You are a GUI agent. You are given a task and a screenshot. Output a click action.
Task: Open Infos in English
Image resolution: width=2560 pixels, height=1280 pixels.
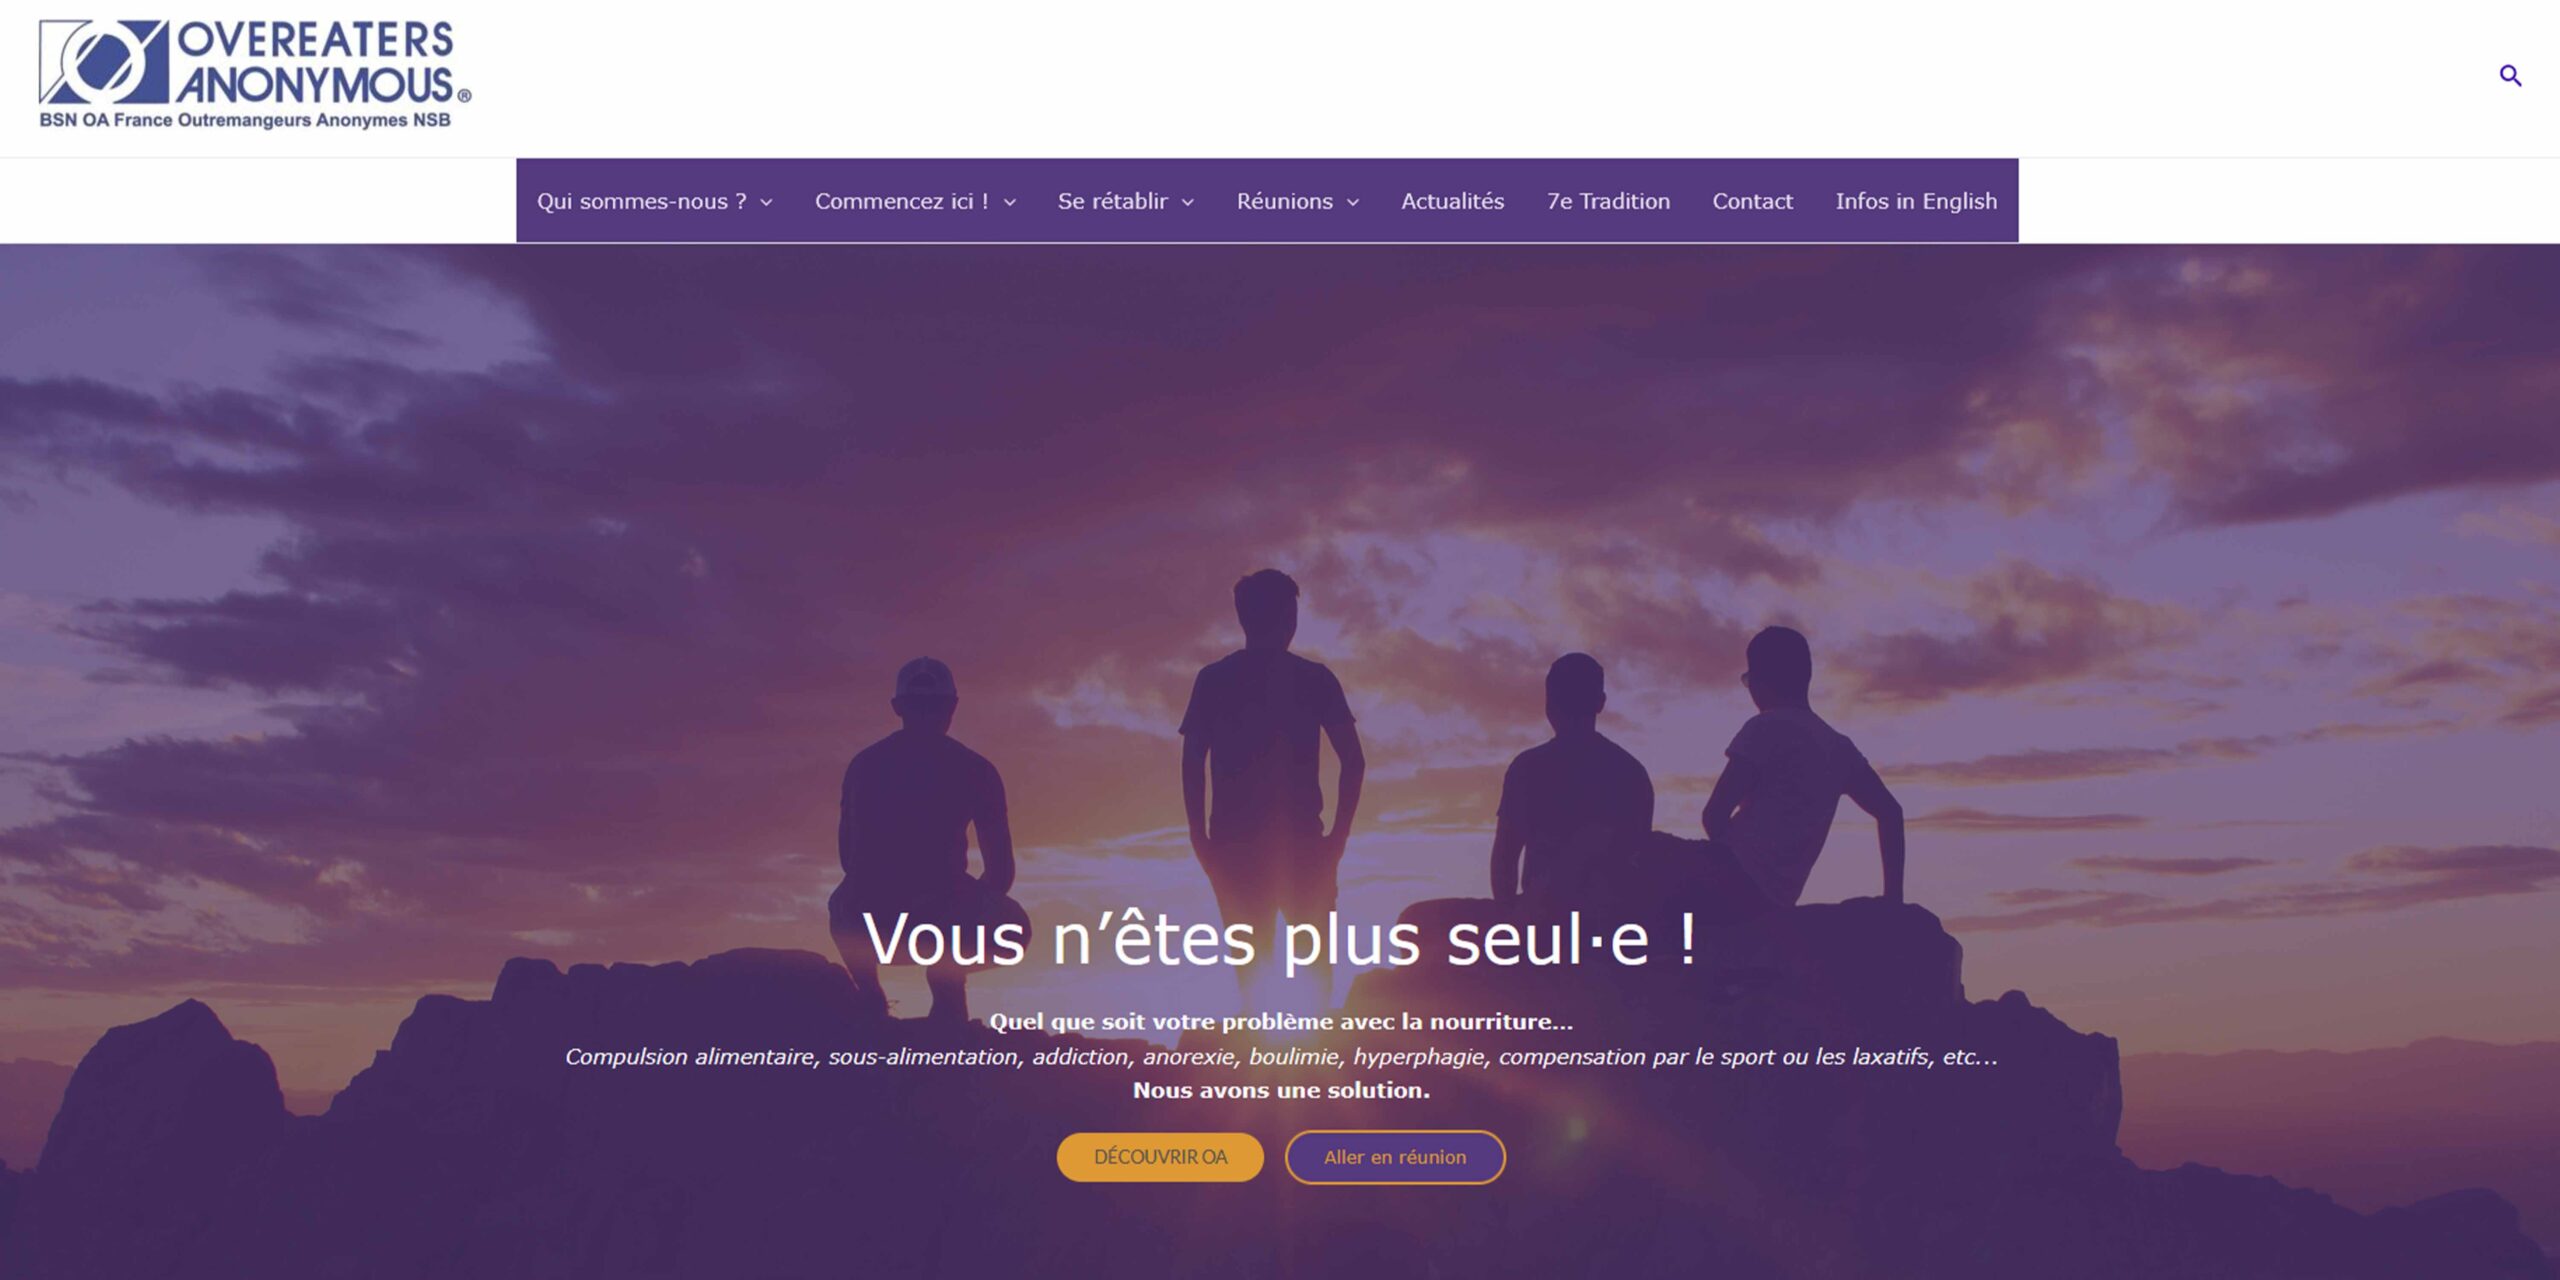click(x=1916, y=201)
